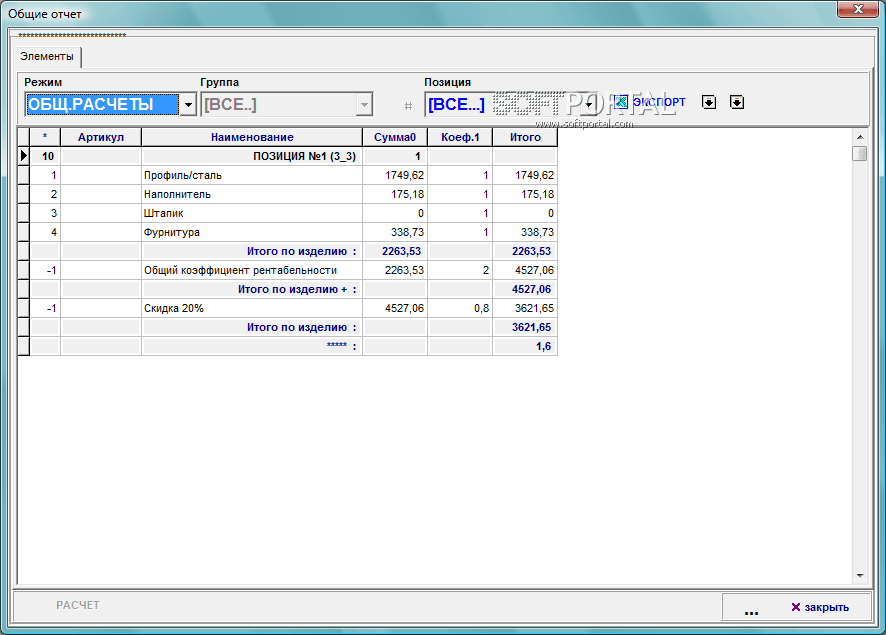Viewport: 886px width, 635px height.
Task: Click the scrollbar up arrow
Action: coord(860,137)
